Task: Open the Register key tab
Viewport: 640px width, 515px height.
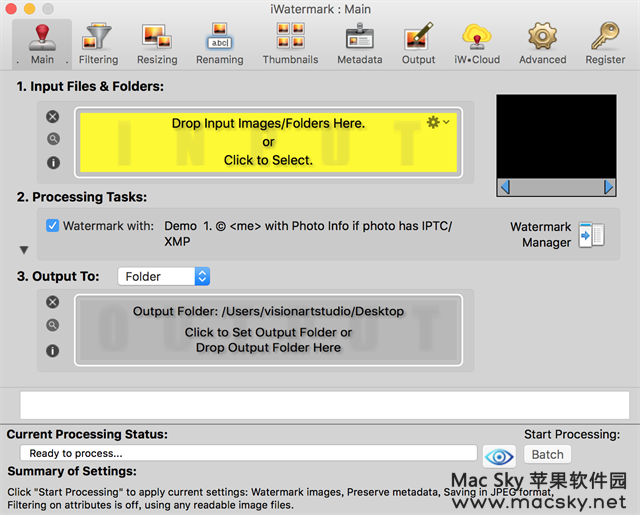Action: [x=605, y=44]
